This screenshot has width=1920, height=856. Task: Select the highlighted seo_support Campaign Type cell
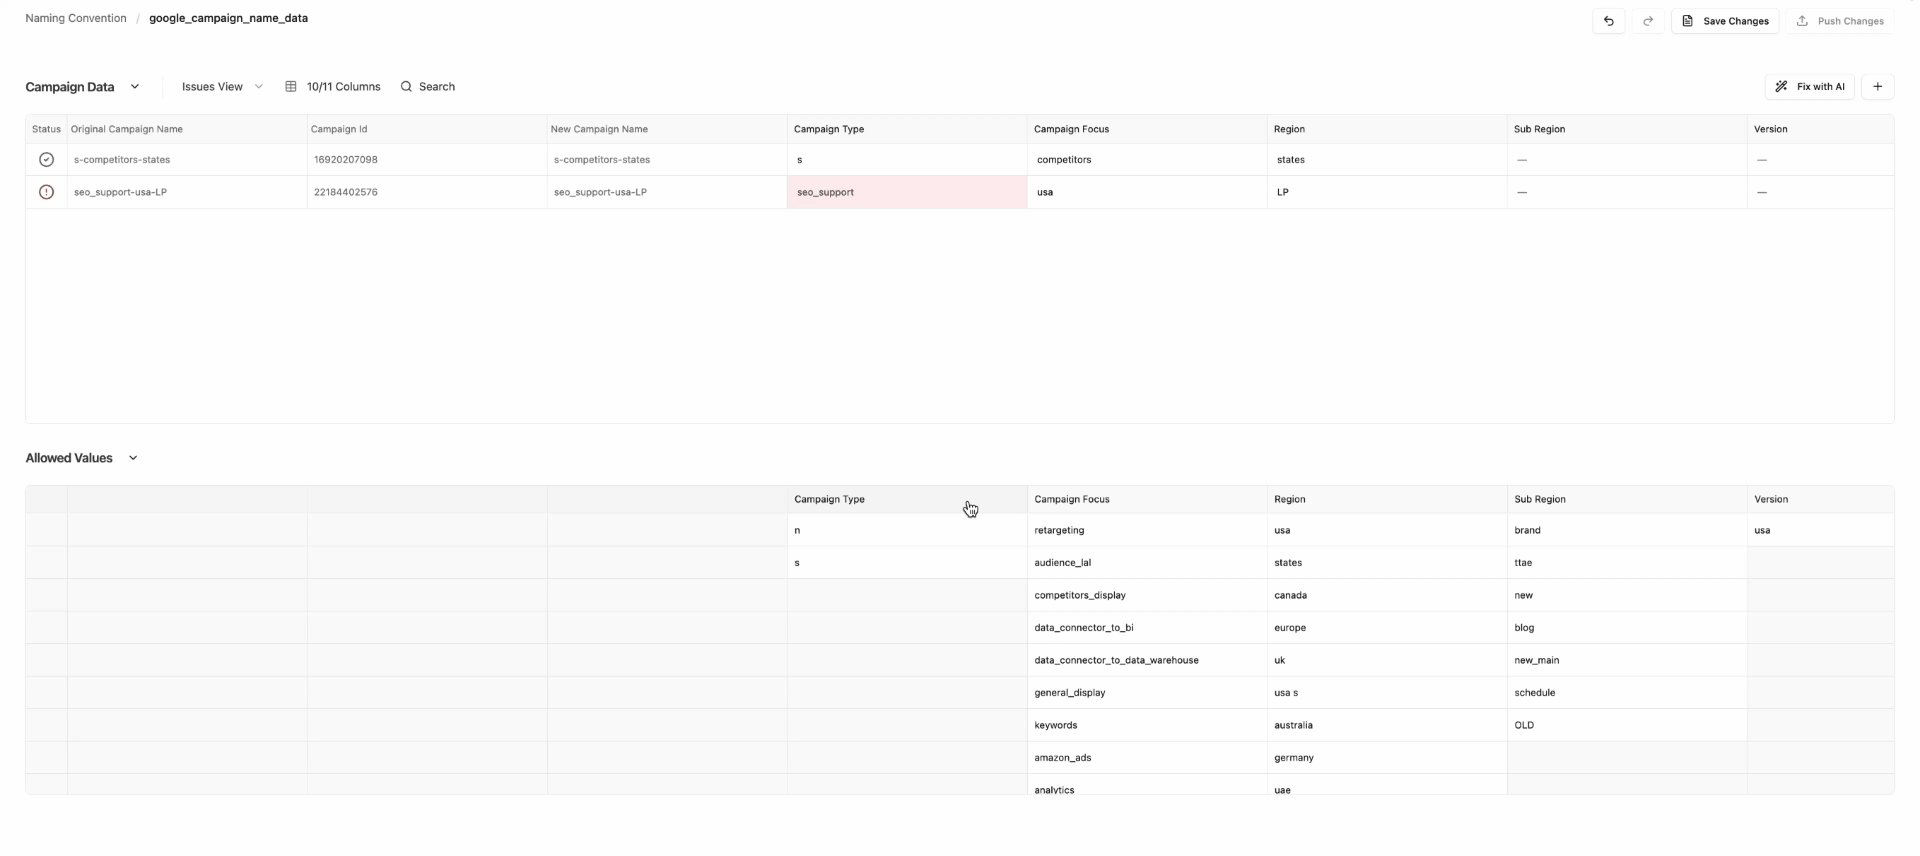906,192
